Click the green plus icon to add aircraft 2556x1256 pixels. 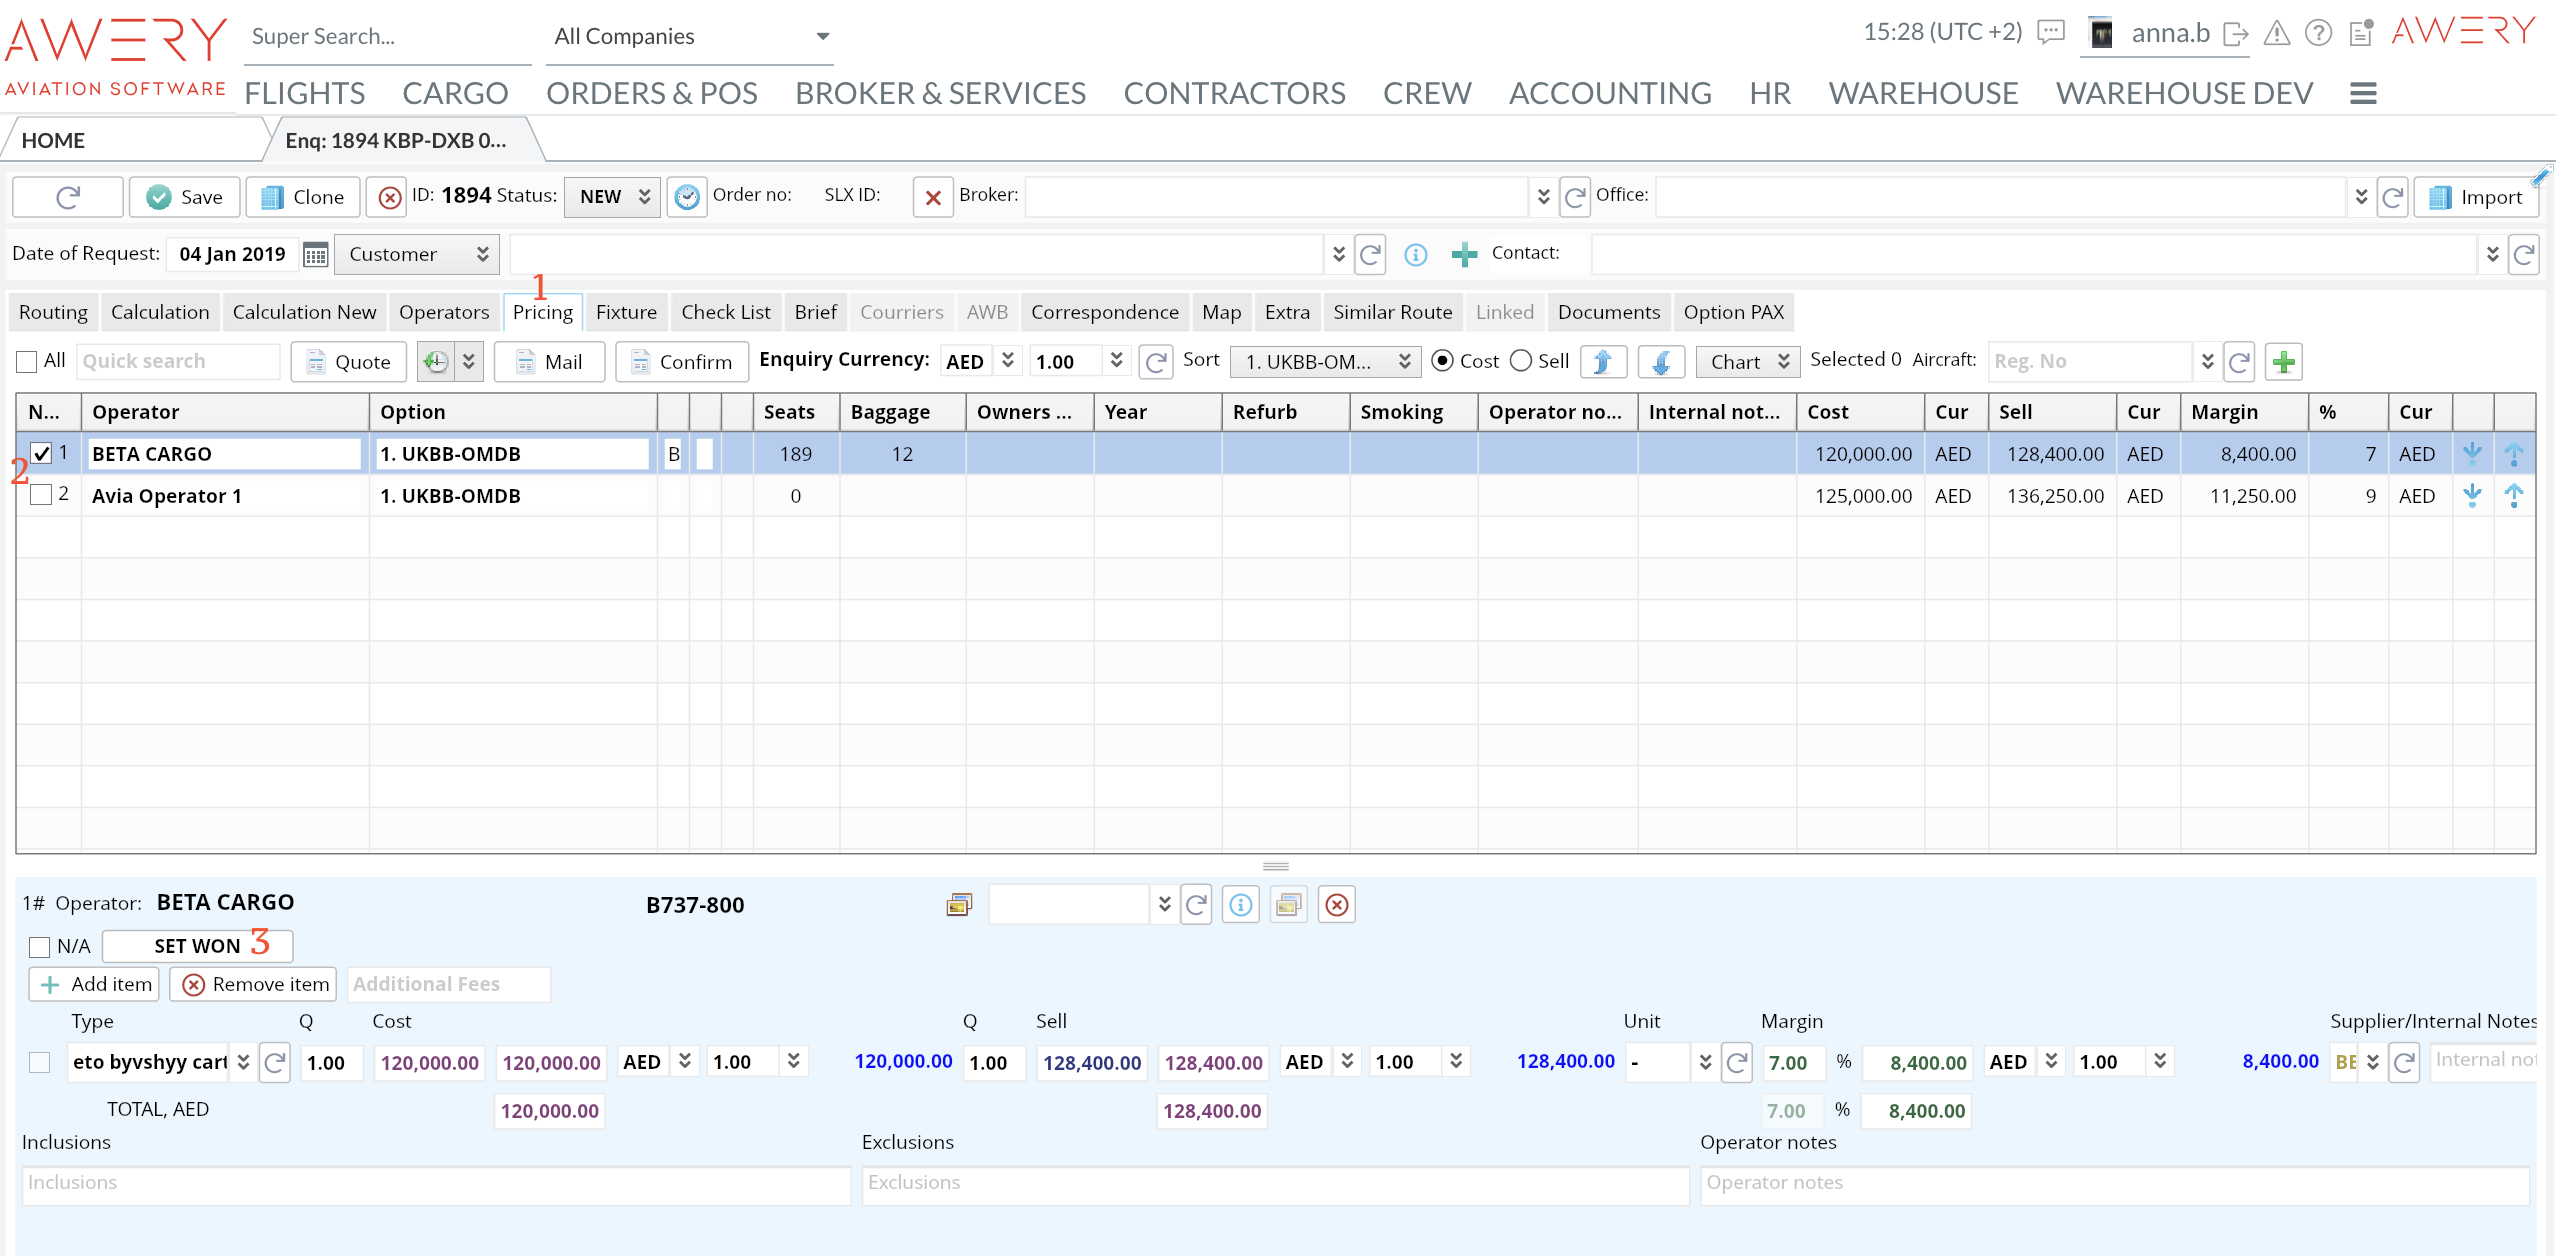coord(2284,362)
